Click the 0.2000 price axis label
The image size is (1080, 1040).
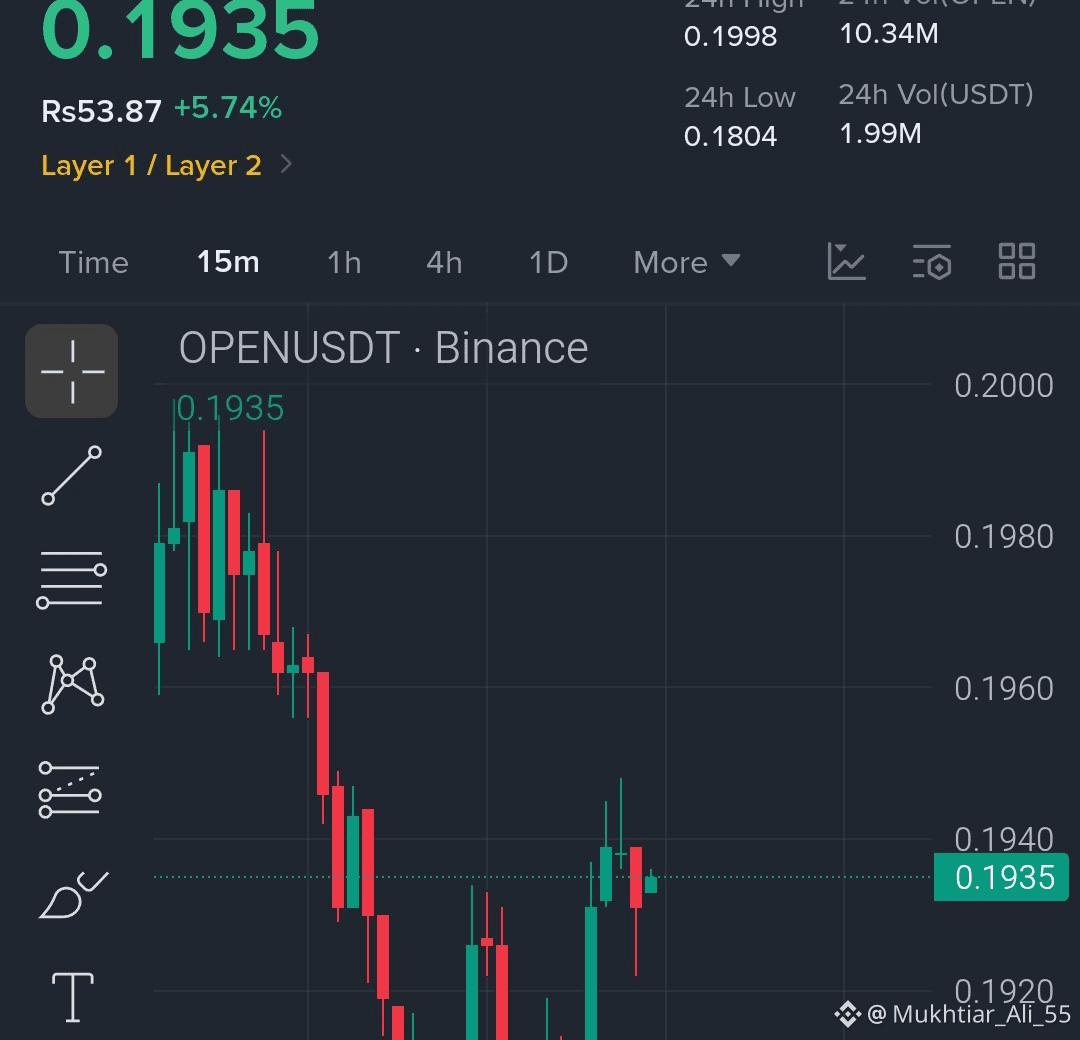[1004, 386]
